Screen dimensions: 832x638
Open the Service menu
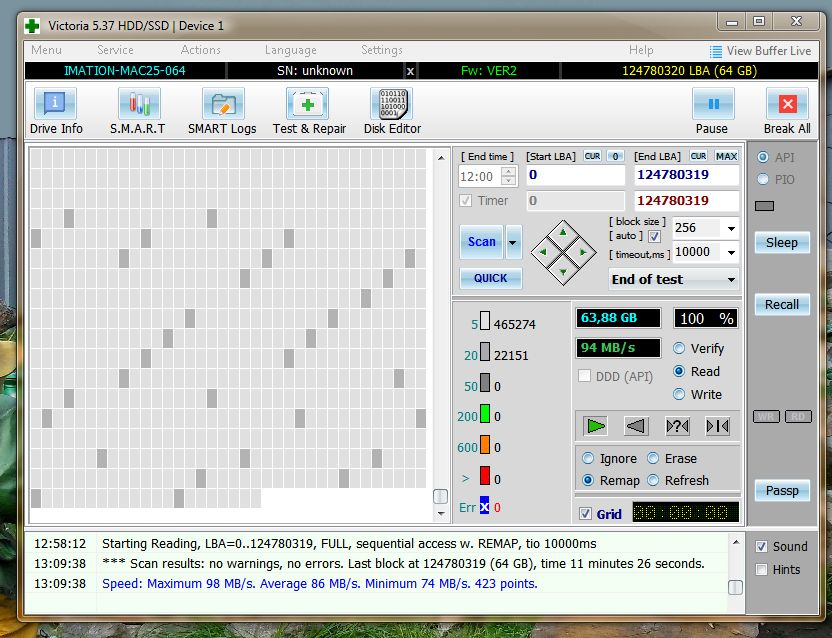tap(115, 50)
